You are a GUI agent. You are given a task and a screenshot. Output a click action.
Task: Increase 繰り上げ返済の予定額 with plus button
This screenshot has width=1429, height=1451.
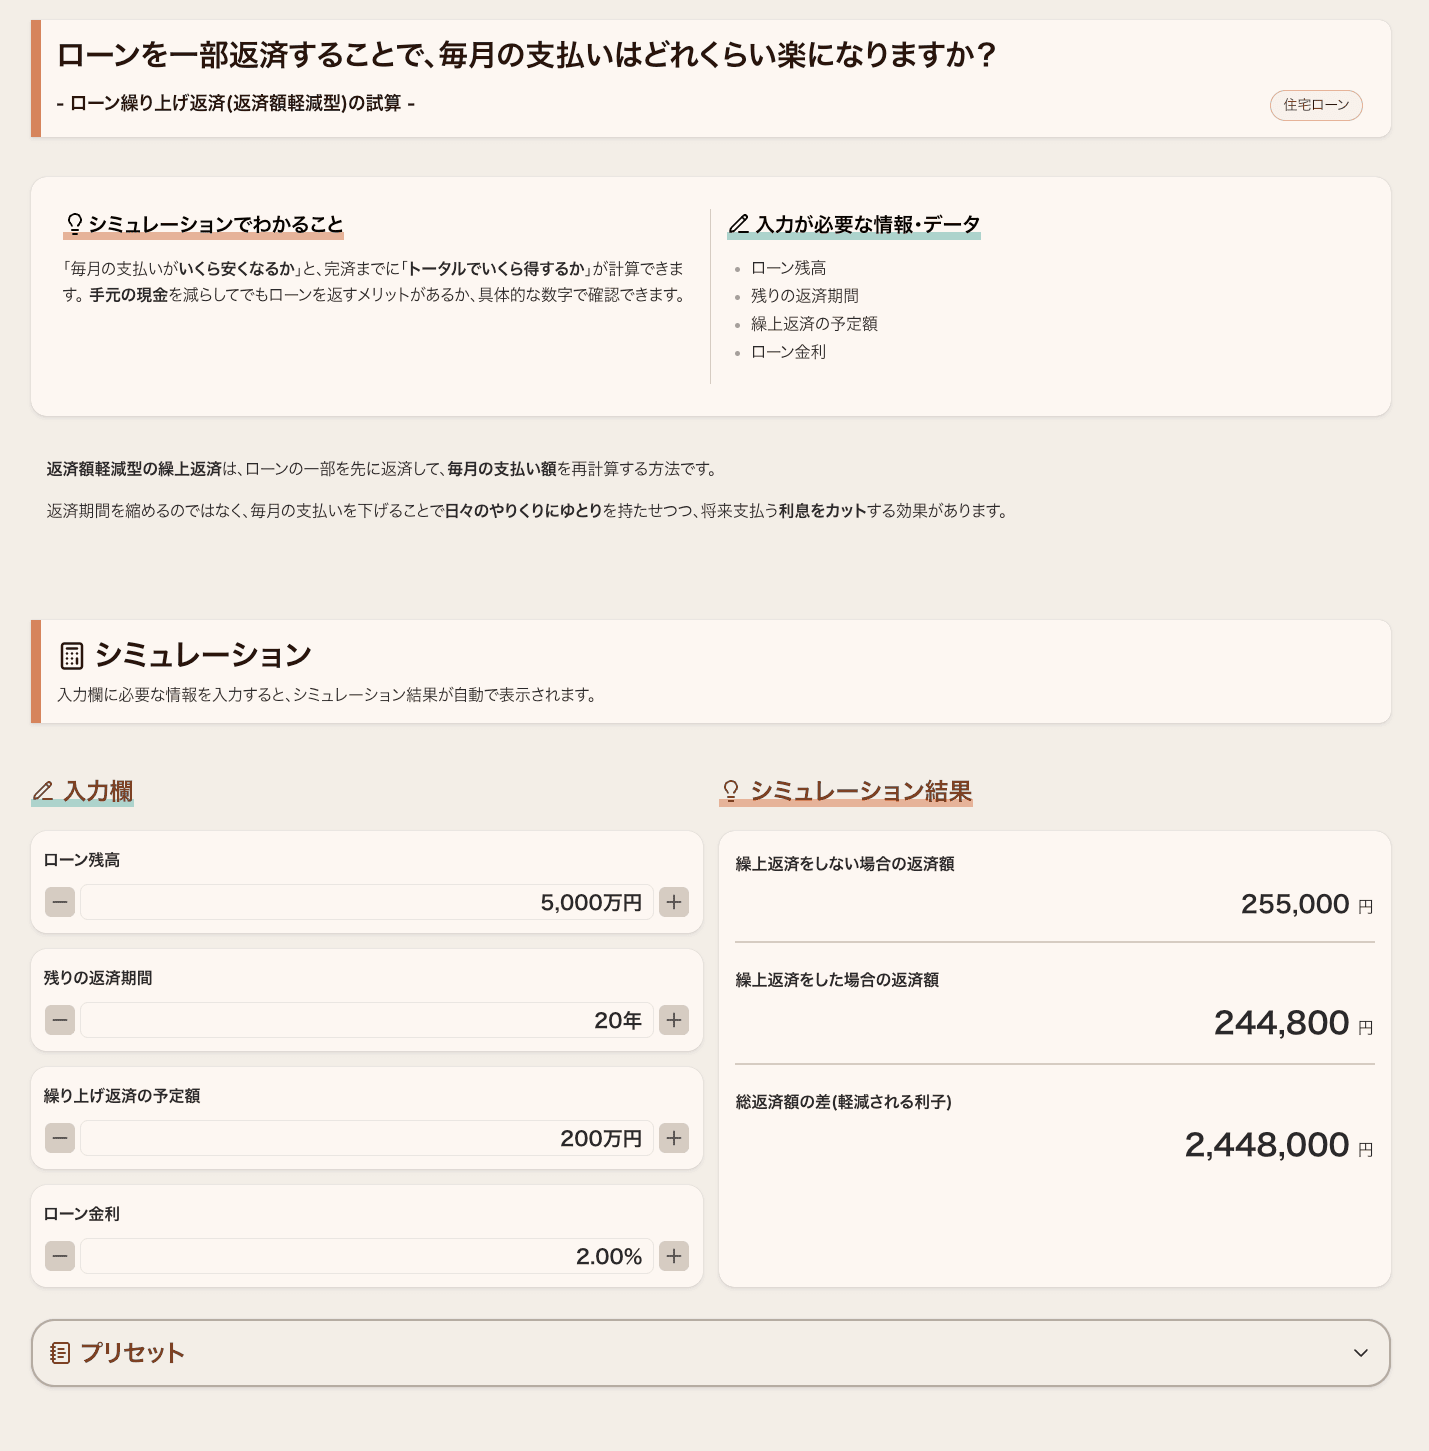674,1138
